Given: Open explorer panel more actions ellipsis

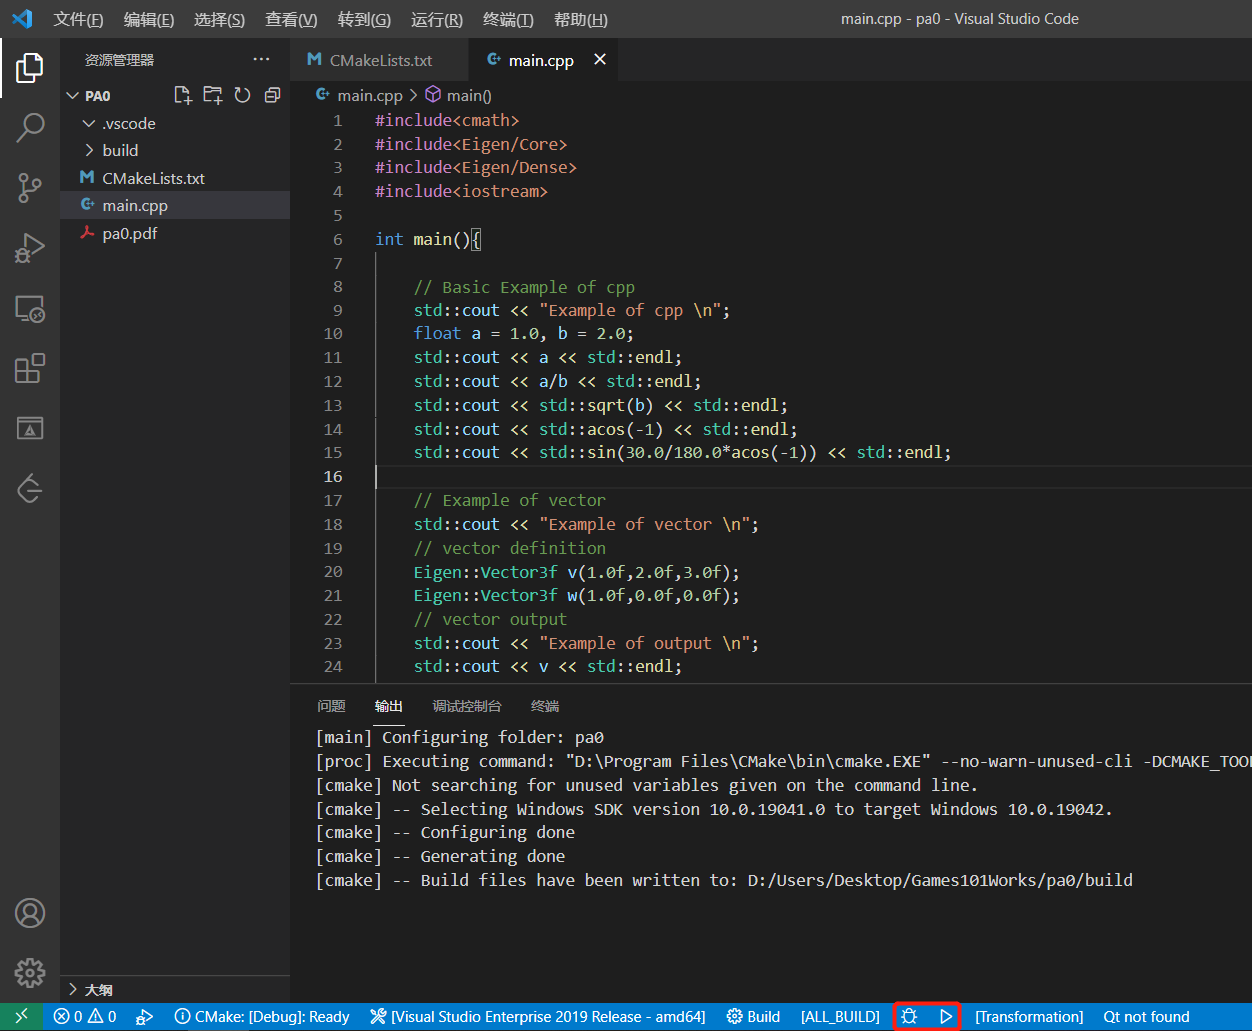Looking at the screenshot, I should pyautogui.click(x=261, y=60).
